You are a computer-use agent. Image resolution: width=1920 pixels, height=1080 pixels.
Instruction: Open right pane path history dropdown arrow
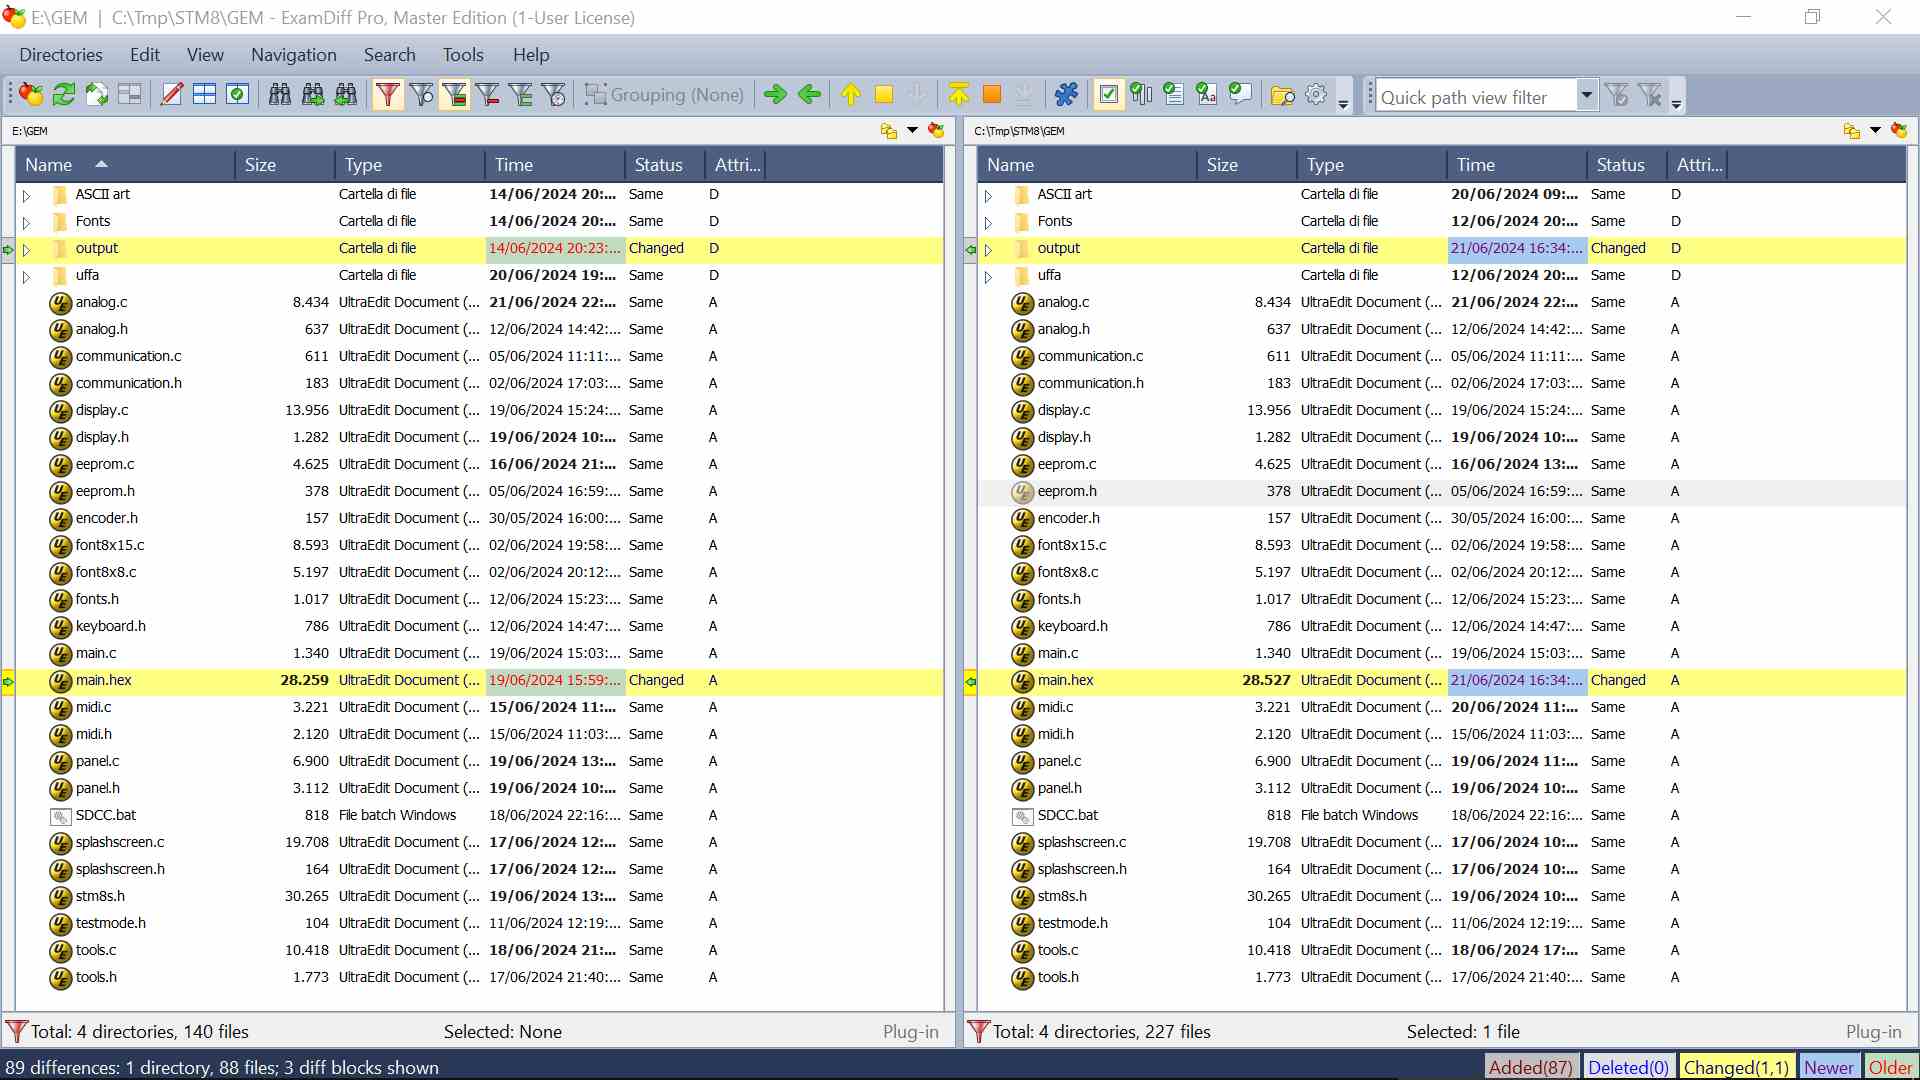tap(1875, 131)
